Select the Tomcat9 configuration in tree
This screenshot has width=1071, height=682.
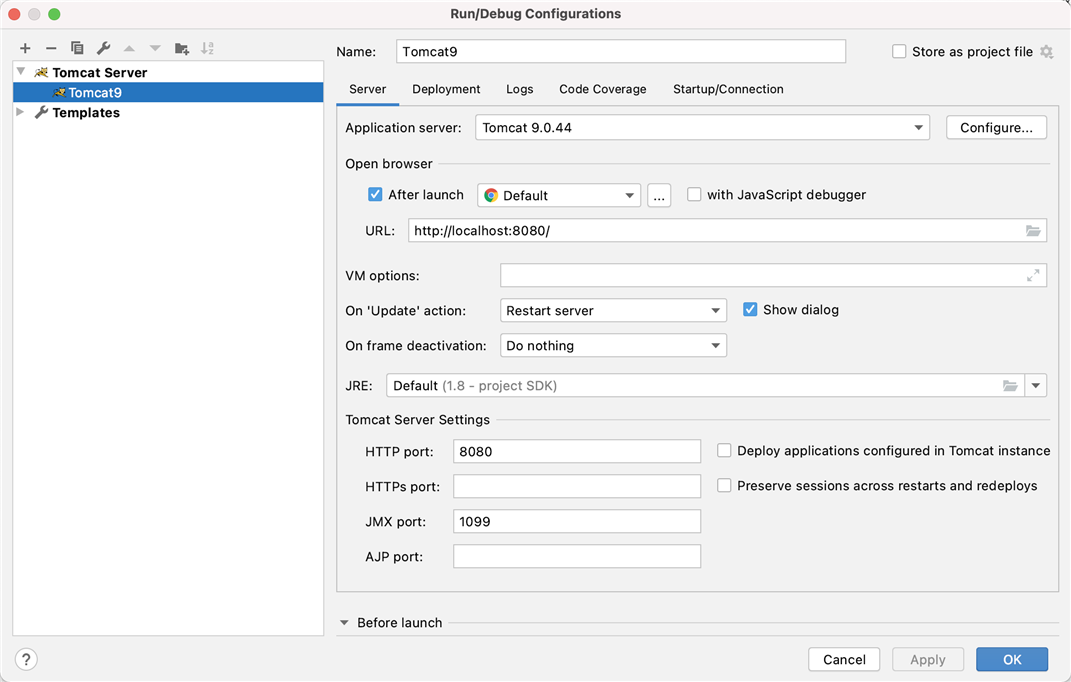pos(168,92)
